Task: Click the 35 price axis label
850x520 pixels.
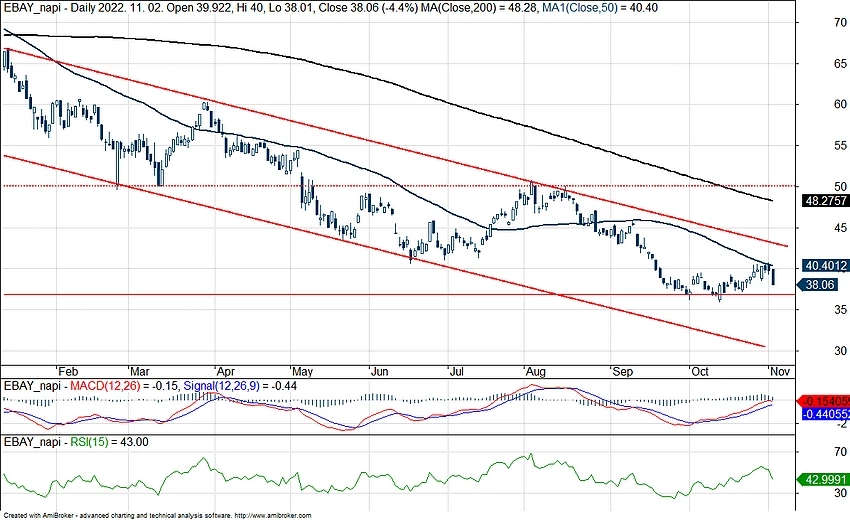Action: coord(840,310)
